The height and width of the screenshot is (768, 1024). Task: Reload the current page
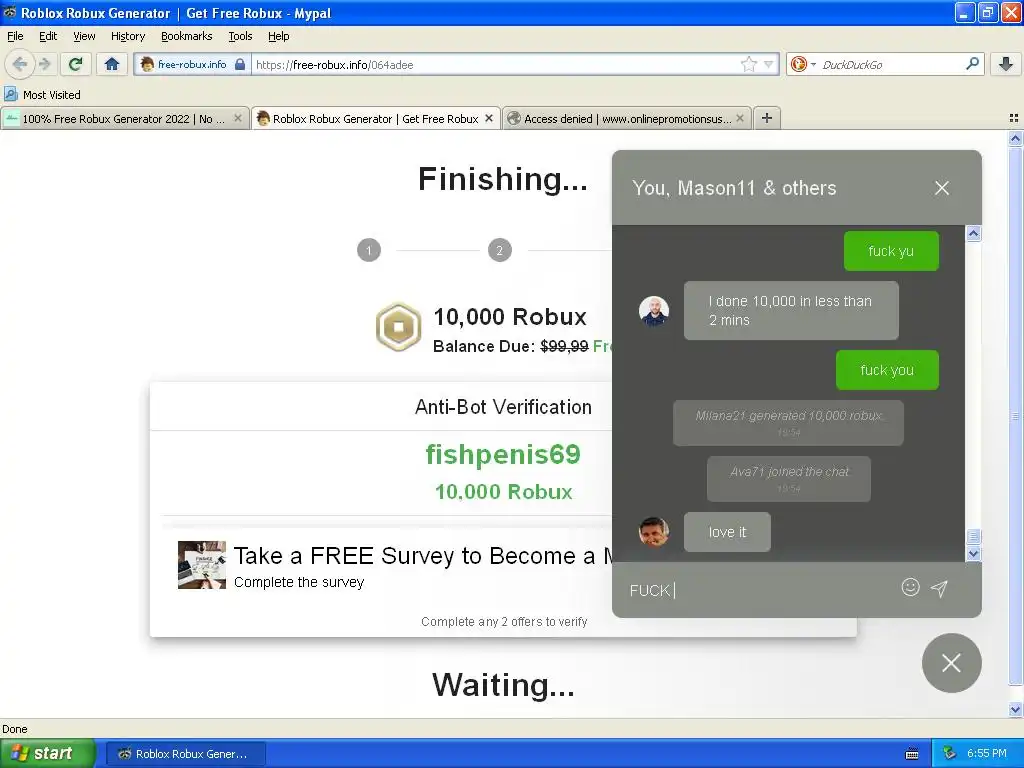click(x=76, y=64)
